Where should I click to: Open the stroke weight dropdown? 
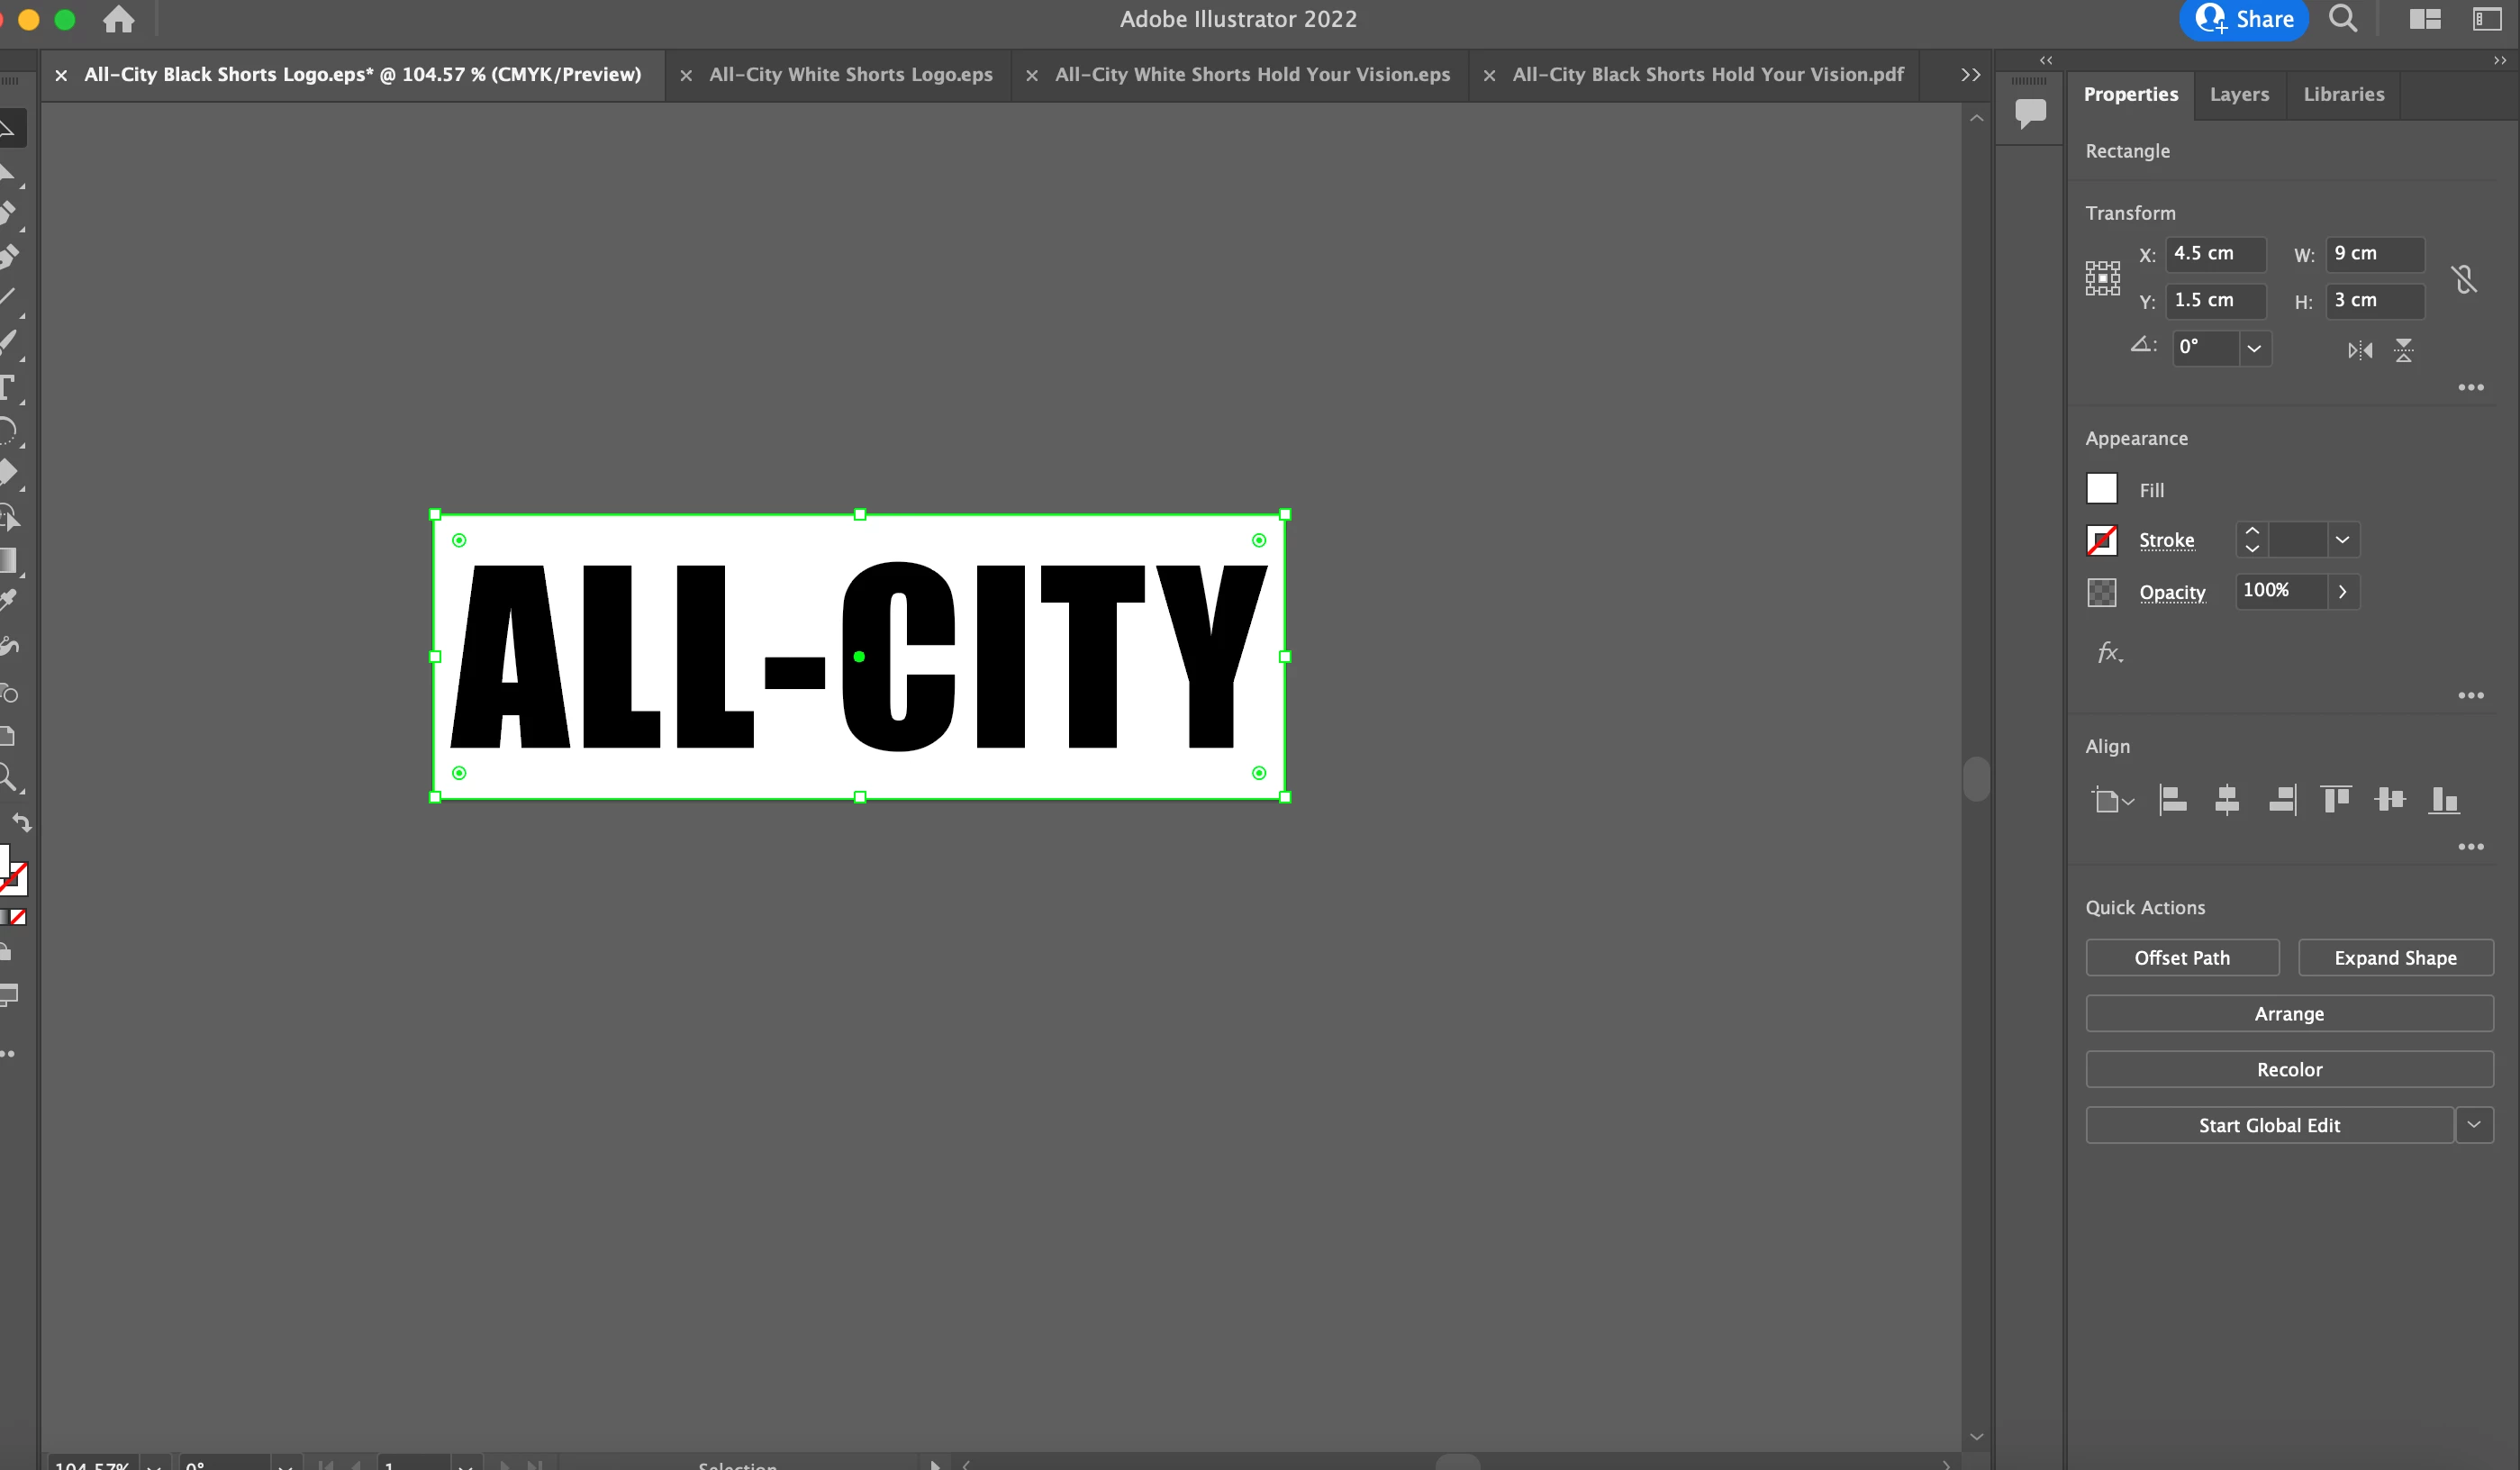click(2342, 540)
